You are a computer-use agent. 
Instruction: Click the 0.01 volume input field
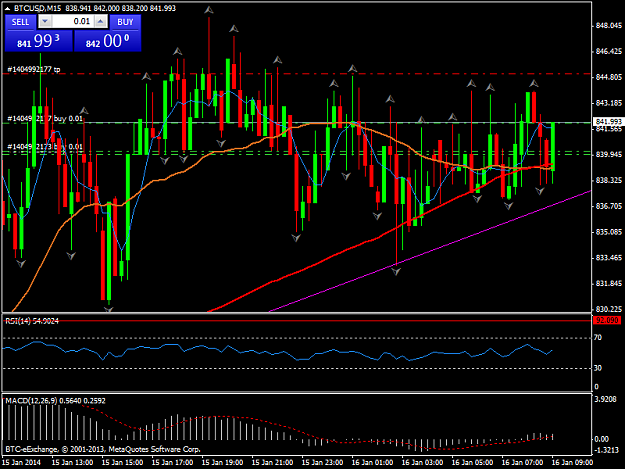73,22
